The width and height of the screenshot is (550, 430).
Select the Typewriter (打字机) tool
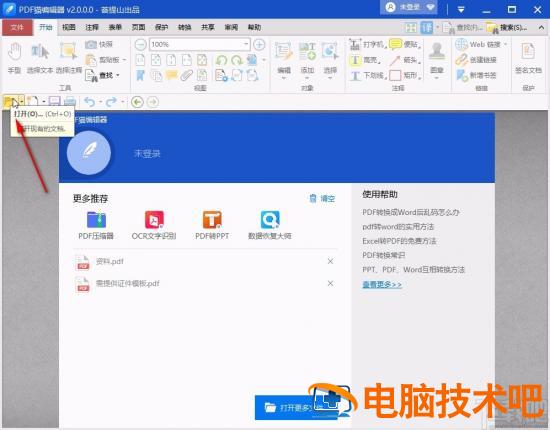[367, 45]
